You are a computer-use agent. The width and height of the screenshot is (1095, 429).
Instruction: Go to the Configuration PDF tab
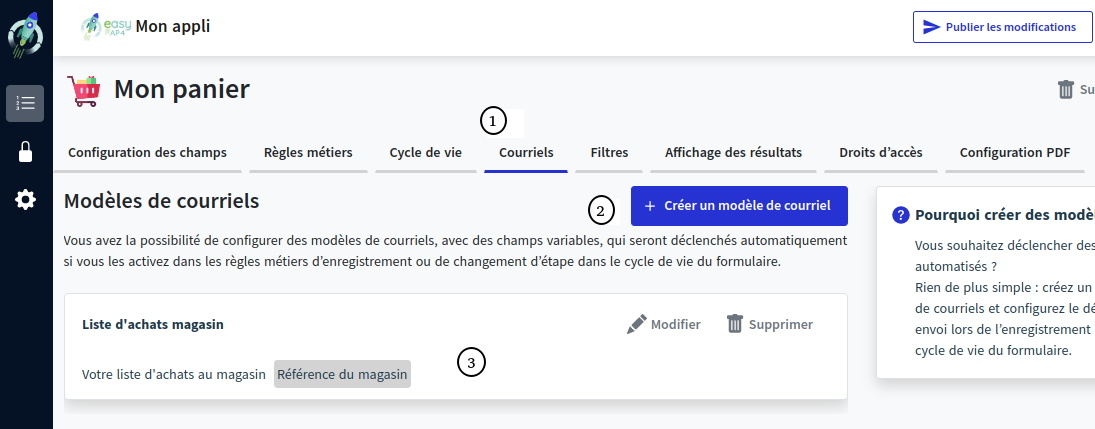click(x=1014, y=153)
